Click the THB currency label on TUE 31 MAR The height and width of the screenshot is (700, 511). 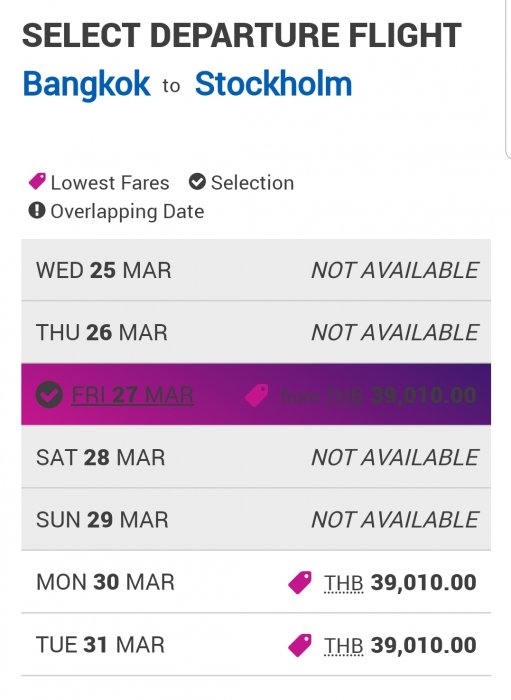click(x=344, y=646)
